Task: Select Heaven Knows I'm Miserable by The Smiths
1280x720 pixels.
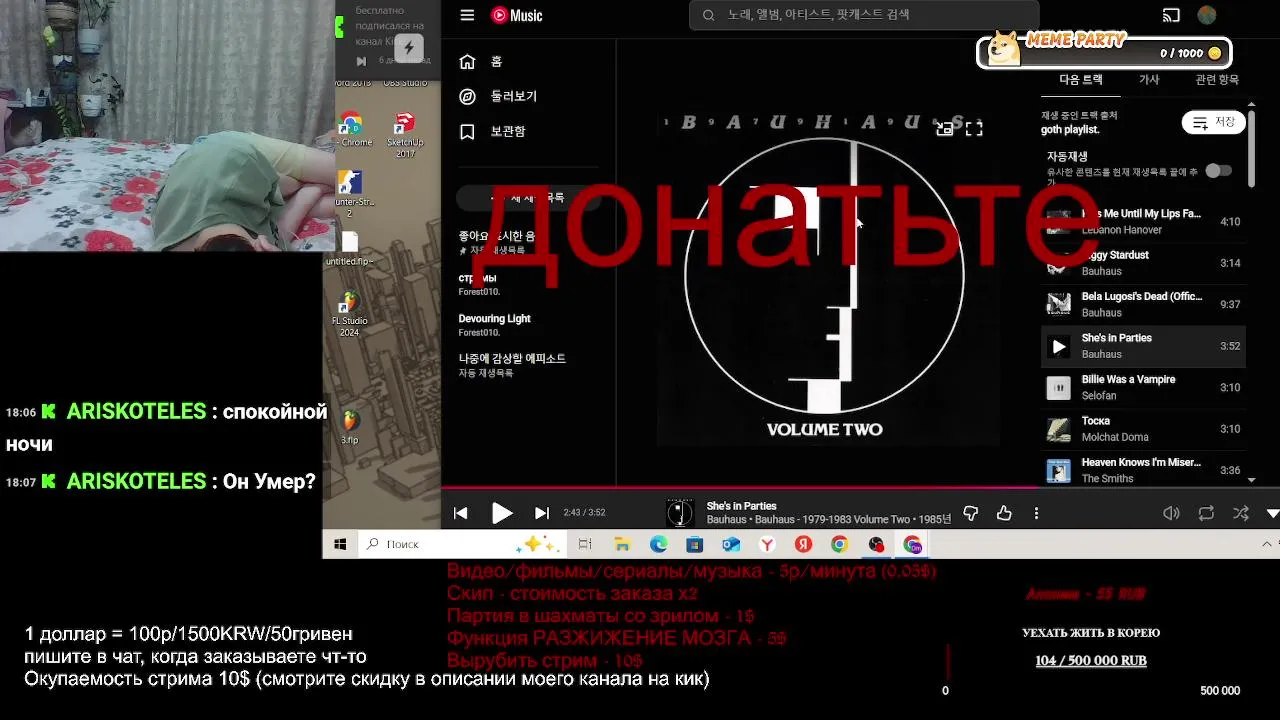Action: 1143,470
